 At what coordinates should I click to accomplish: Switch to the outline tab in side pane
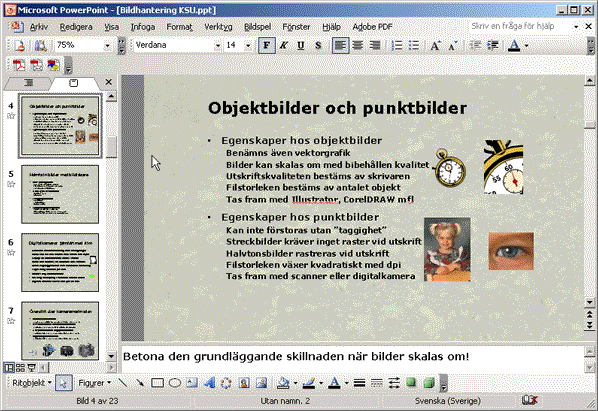28,82
